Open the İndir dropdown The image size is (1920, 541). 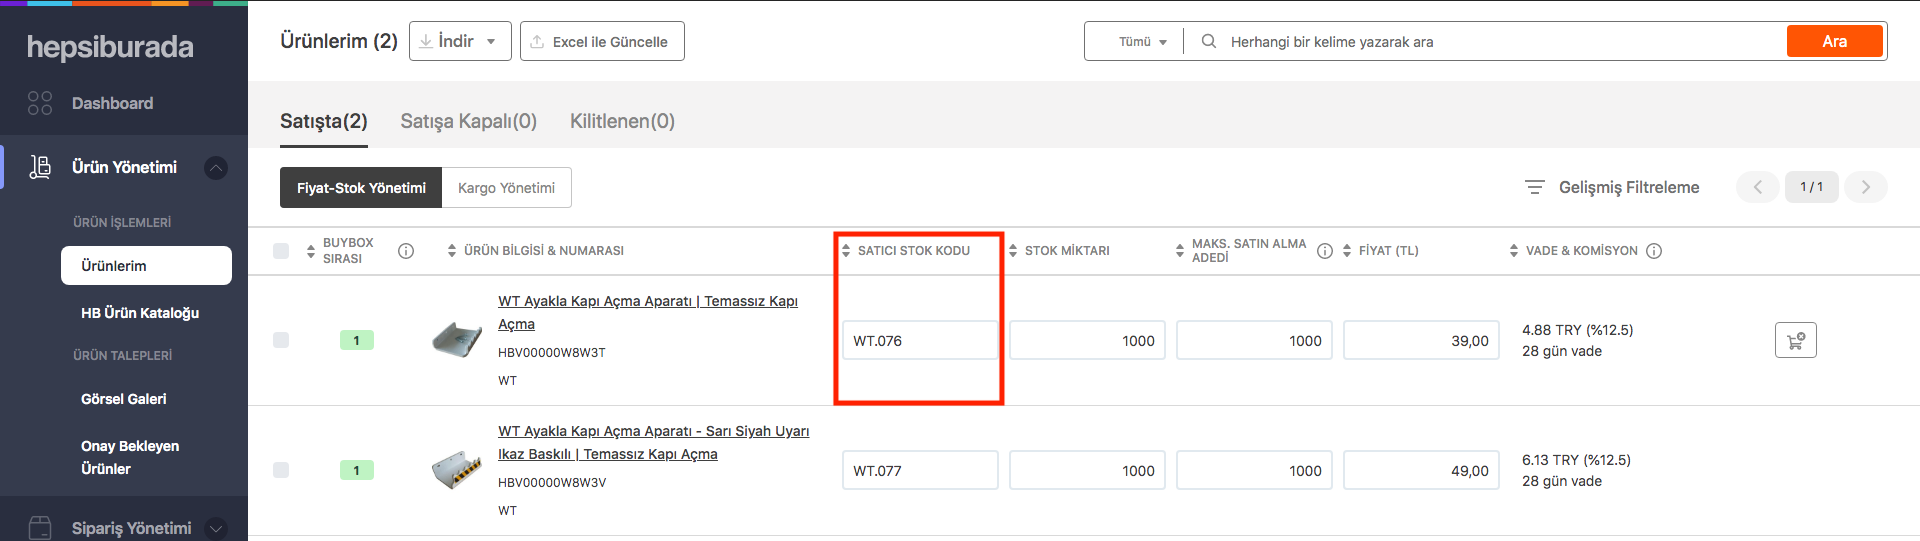pyautogui.click(x=460, y=41)
